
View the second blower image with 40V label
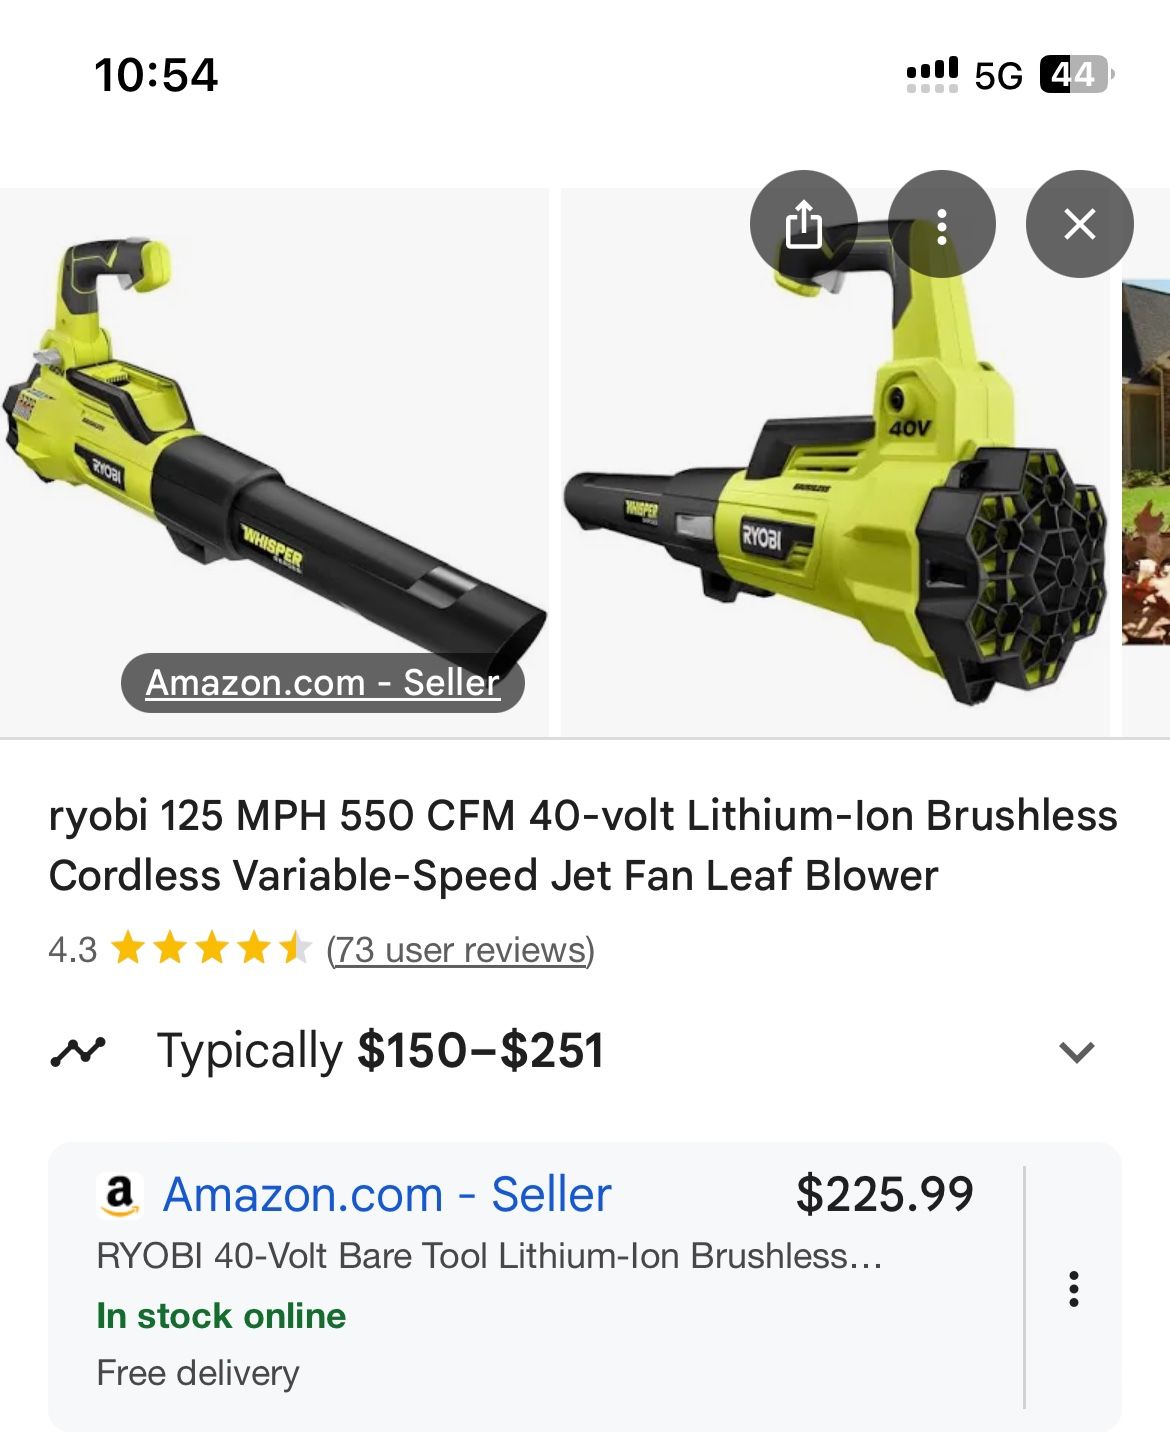(835, 462)
